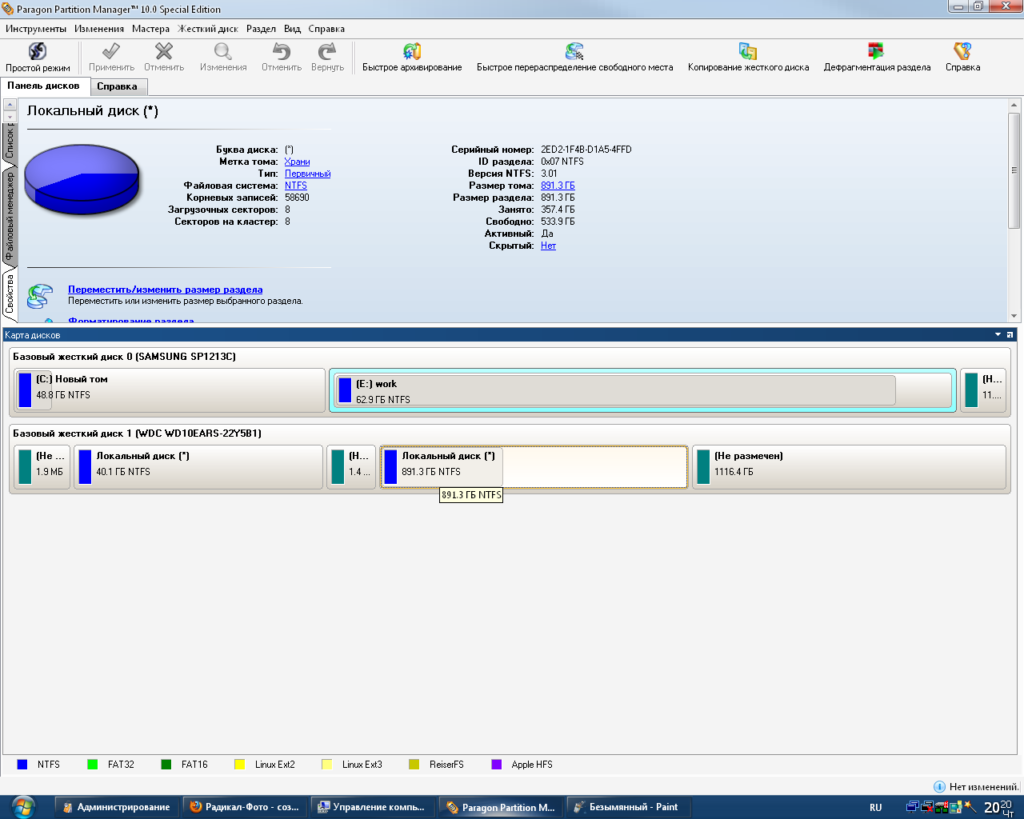Switch to Управление компь... taskbar window
Screen dimensions: 1024x819
point(372,807)
